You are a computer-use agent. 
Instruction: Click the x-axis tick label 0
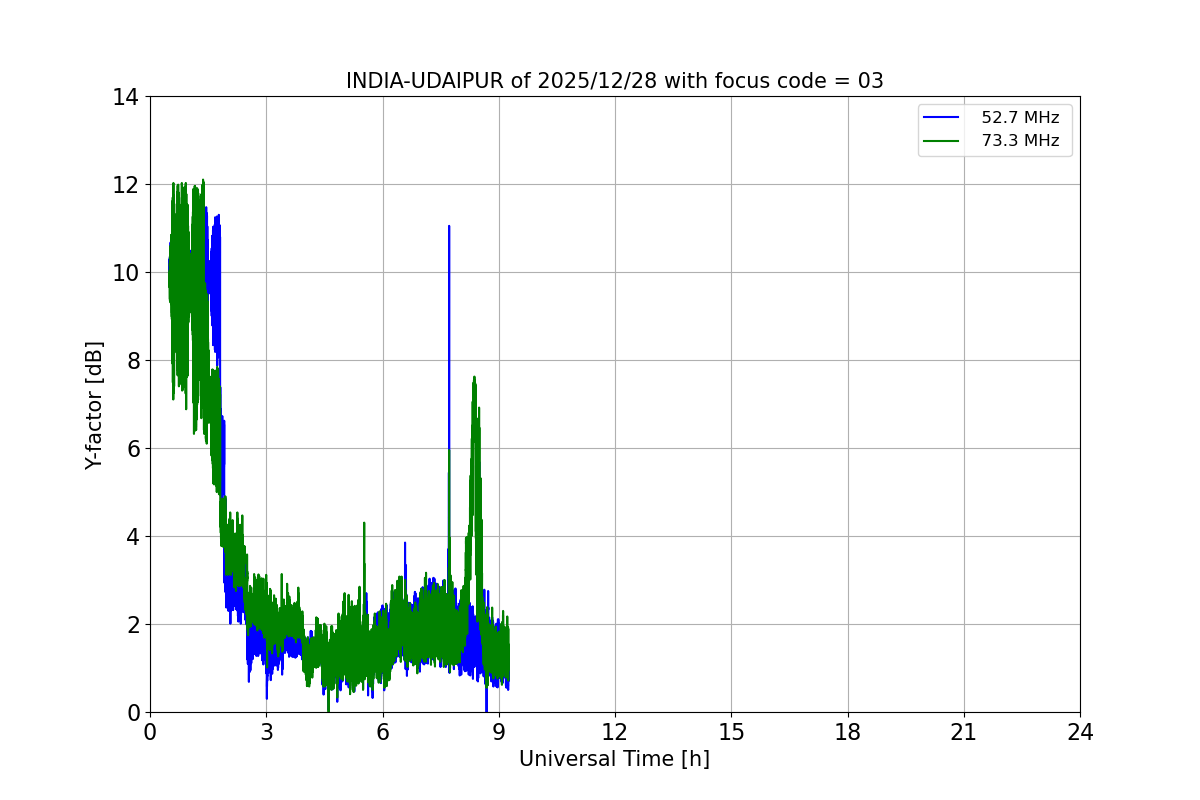pos(150,732)
